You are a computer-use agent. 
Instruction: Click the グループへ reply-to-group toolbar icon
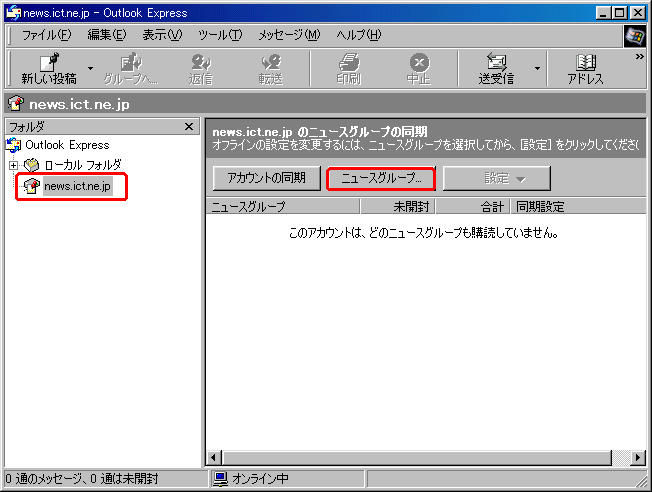(x=131, y=69)
